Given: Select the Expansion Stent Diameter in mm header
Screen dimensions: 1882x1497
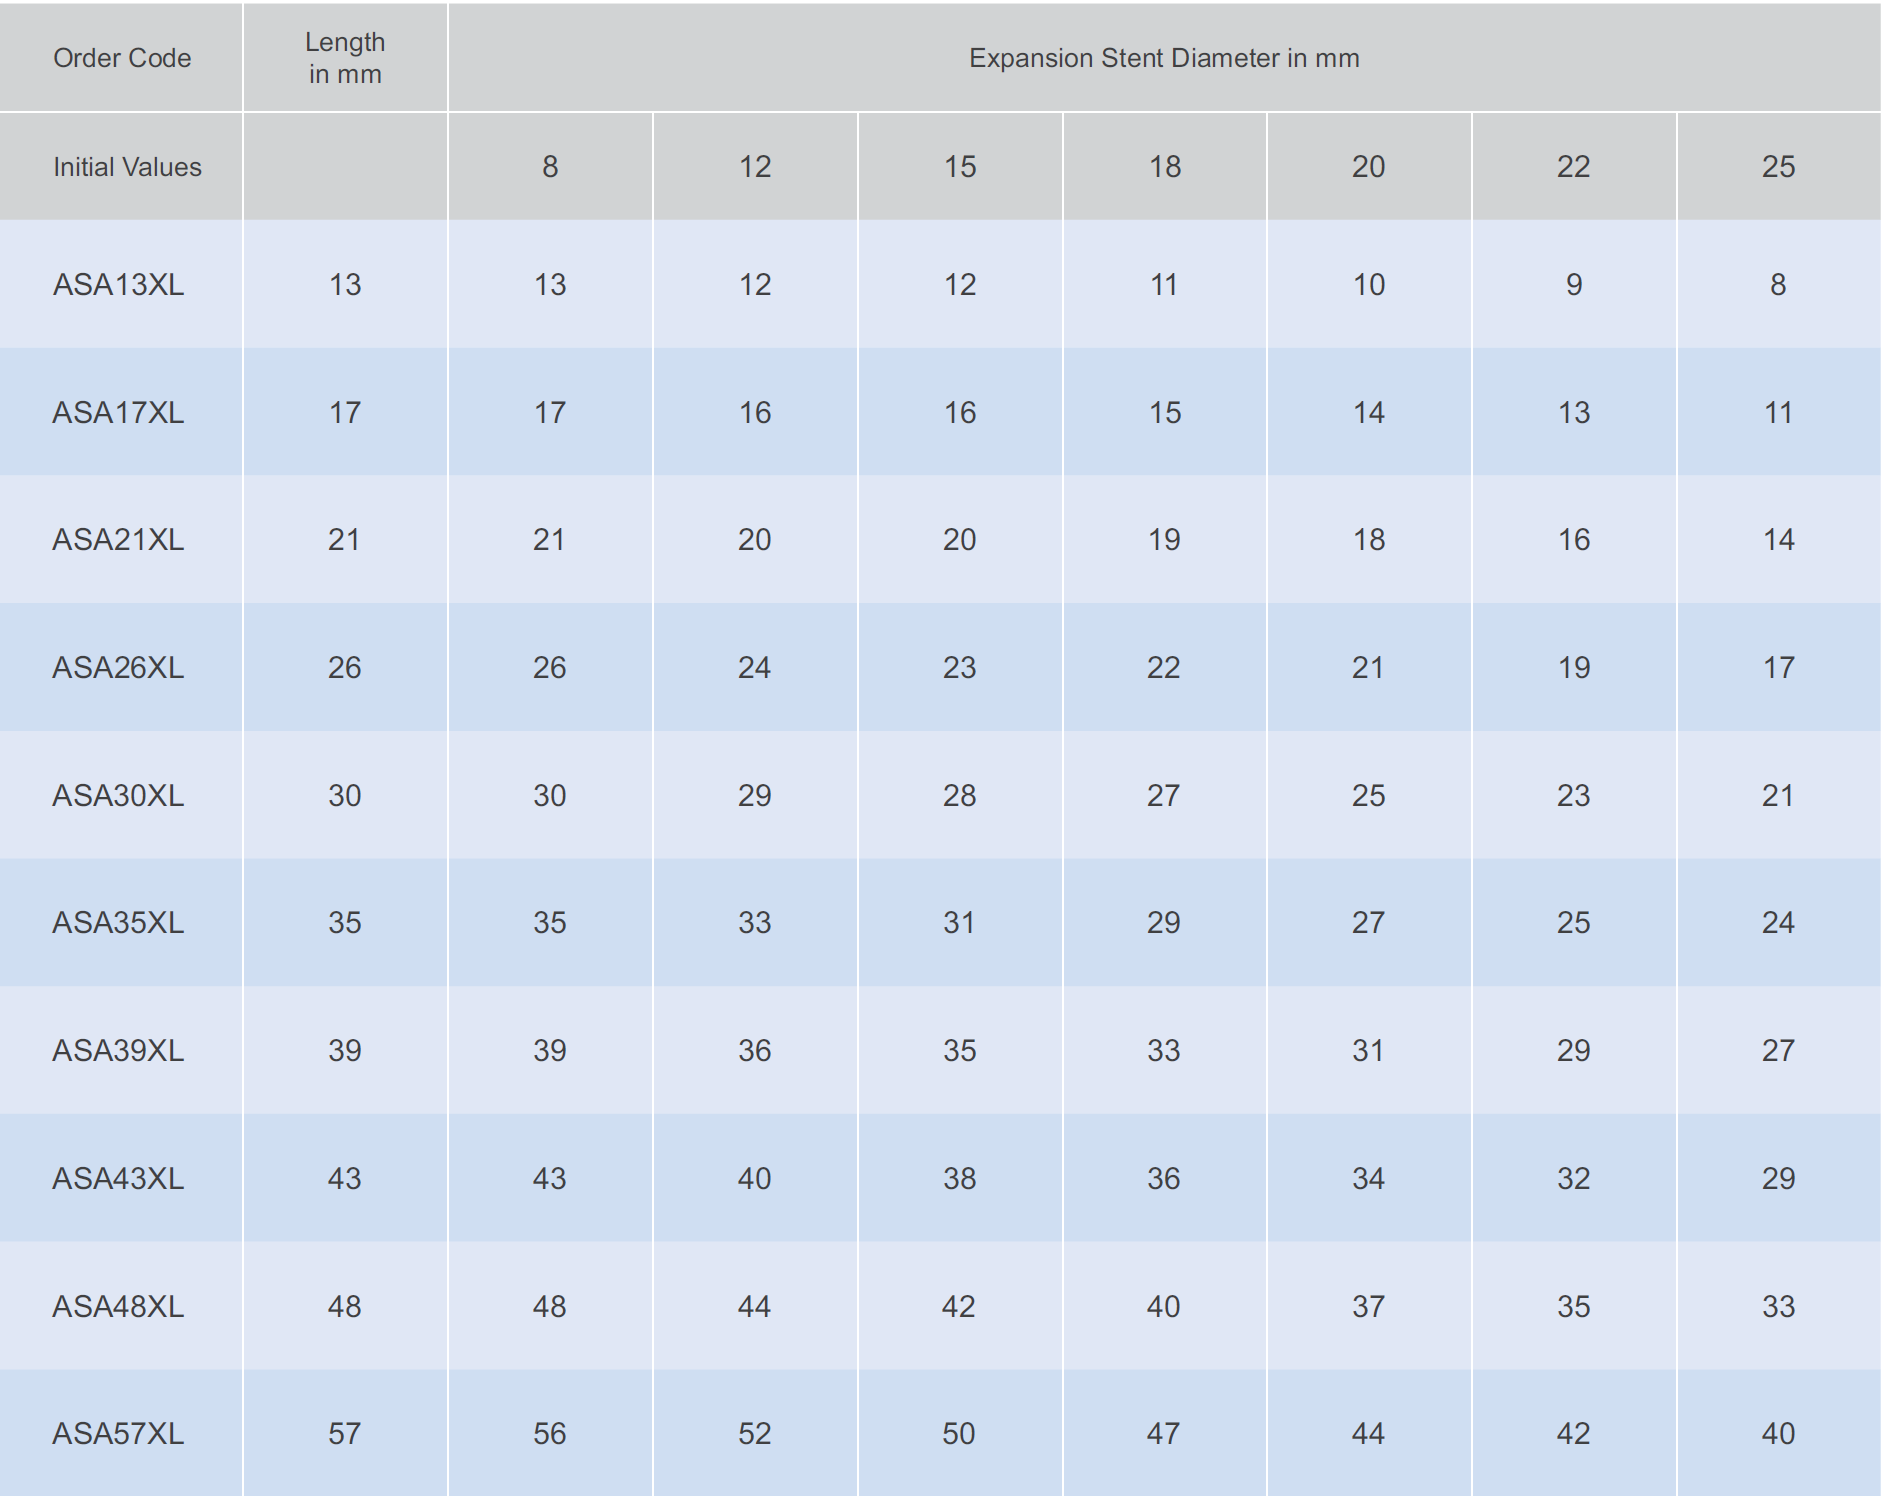Looking at the screenshot, I should click(x=1164, y=58).
